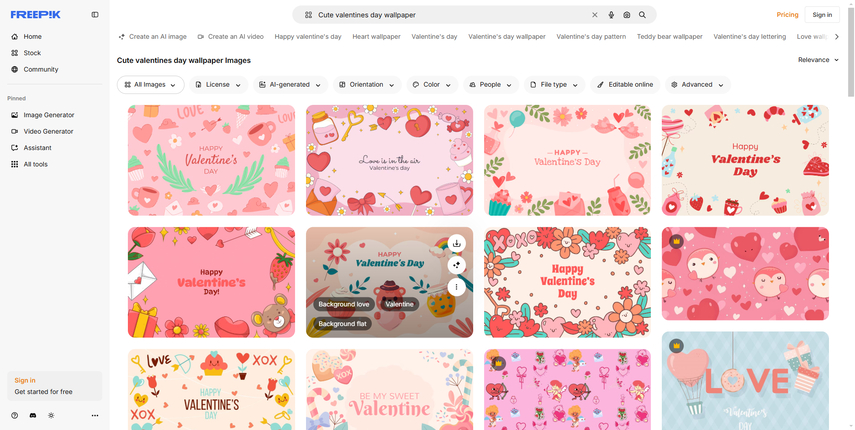Open more options dots on hovered image
This screenshot has height=430, width=855.
pos(456,287)
